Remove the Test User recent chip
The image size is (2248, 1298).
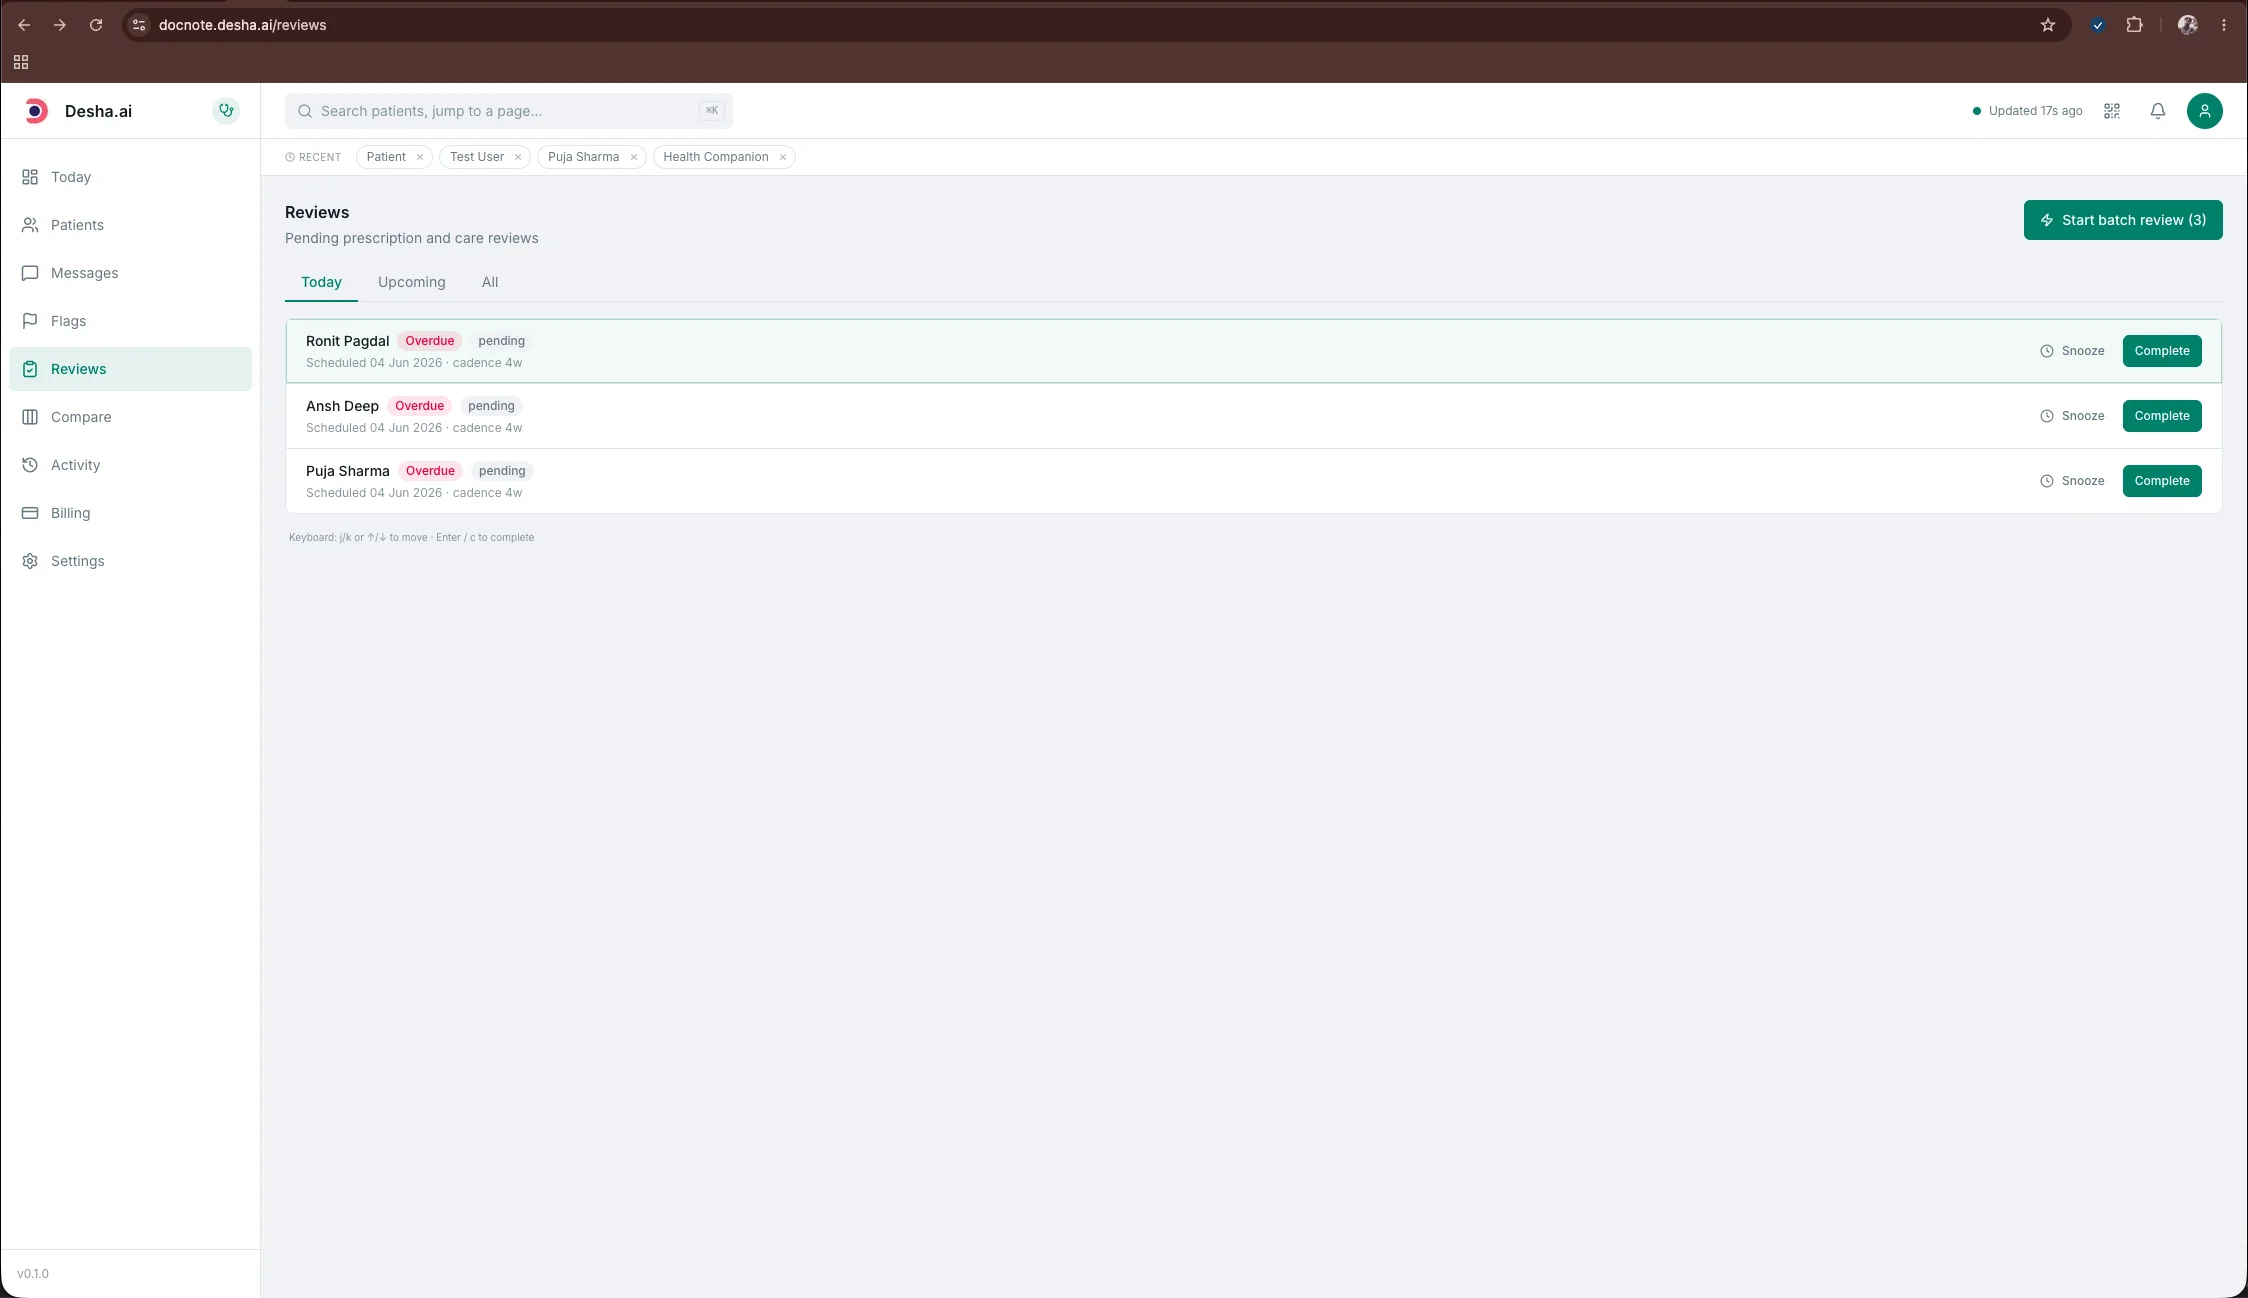[518, 157]
